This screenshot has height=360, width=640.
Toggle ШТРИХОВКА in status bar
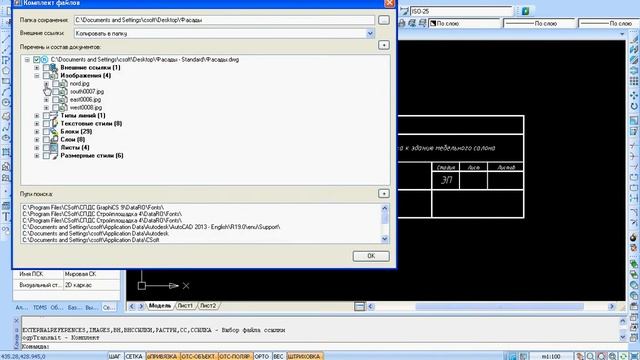304,356
